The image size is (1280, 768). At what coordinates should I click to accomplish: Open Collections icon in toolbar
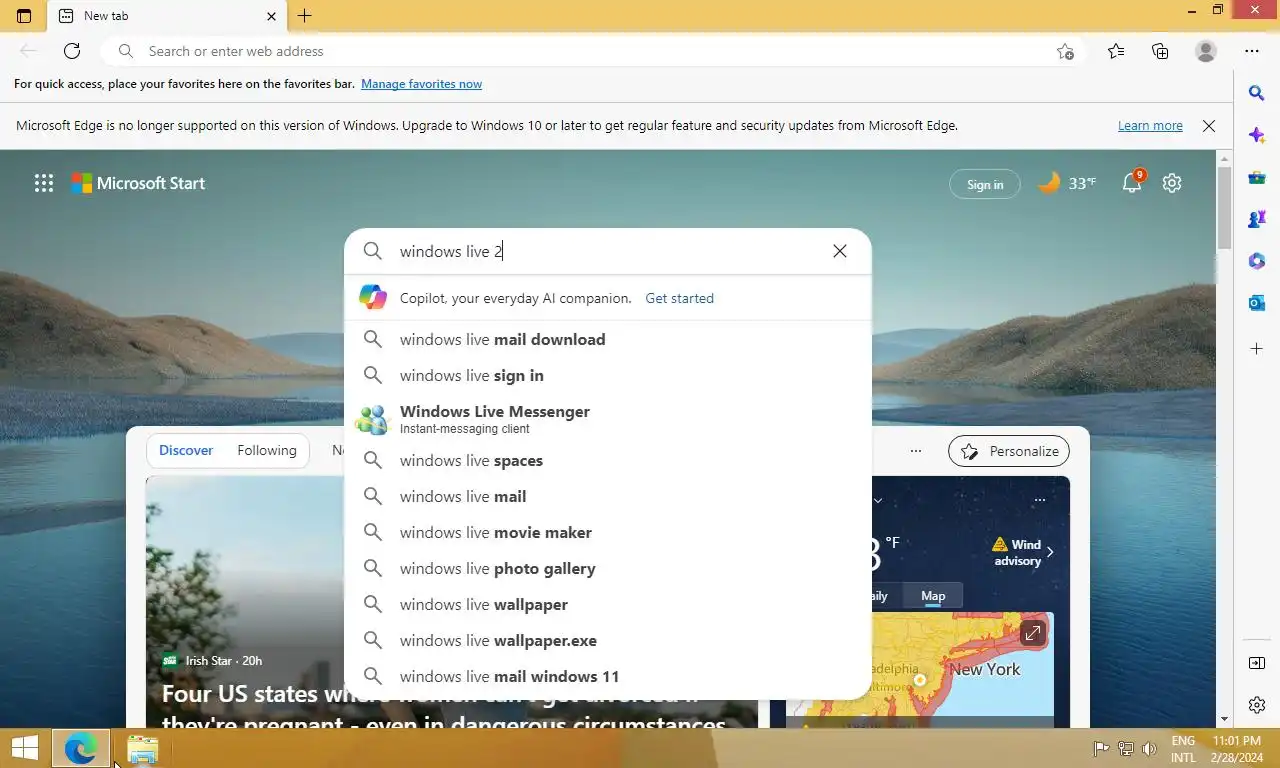pyautogui.click(x=1160, y=51)
